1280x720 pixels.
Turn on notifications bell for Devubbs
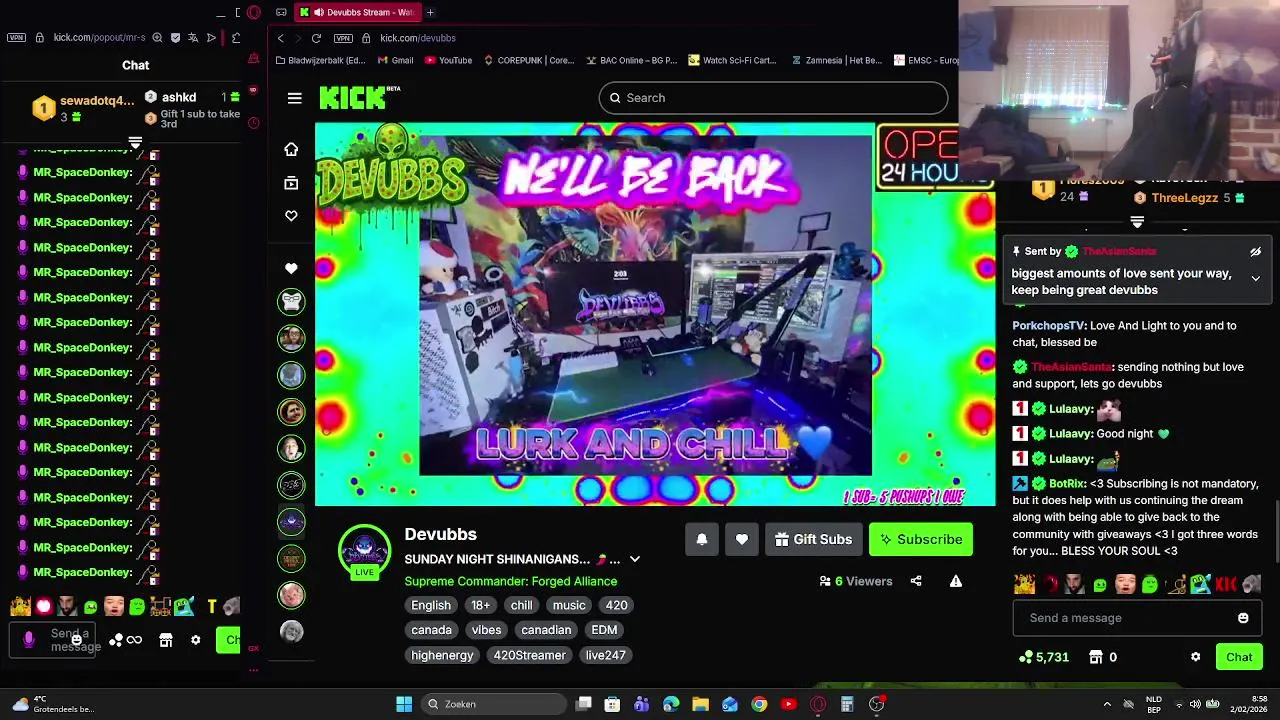702,539
